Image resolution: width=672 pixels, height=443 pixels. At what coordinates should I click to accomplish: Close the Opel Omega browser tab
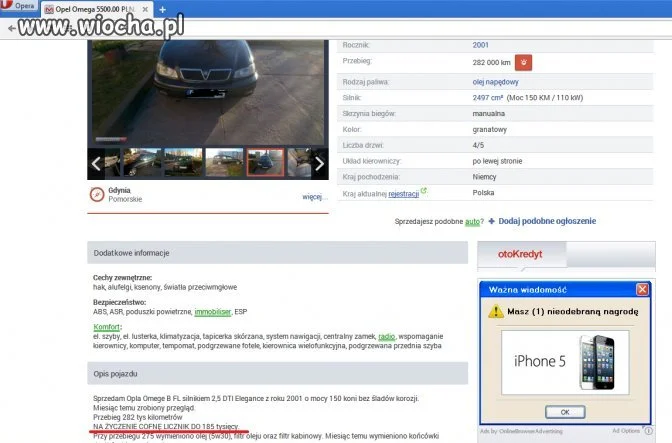145,9
